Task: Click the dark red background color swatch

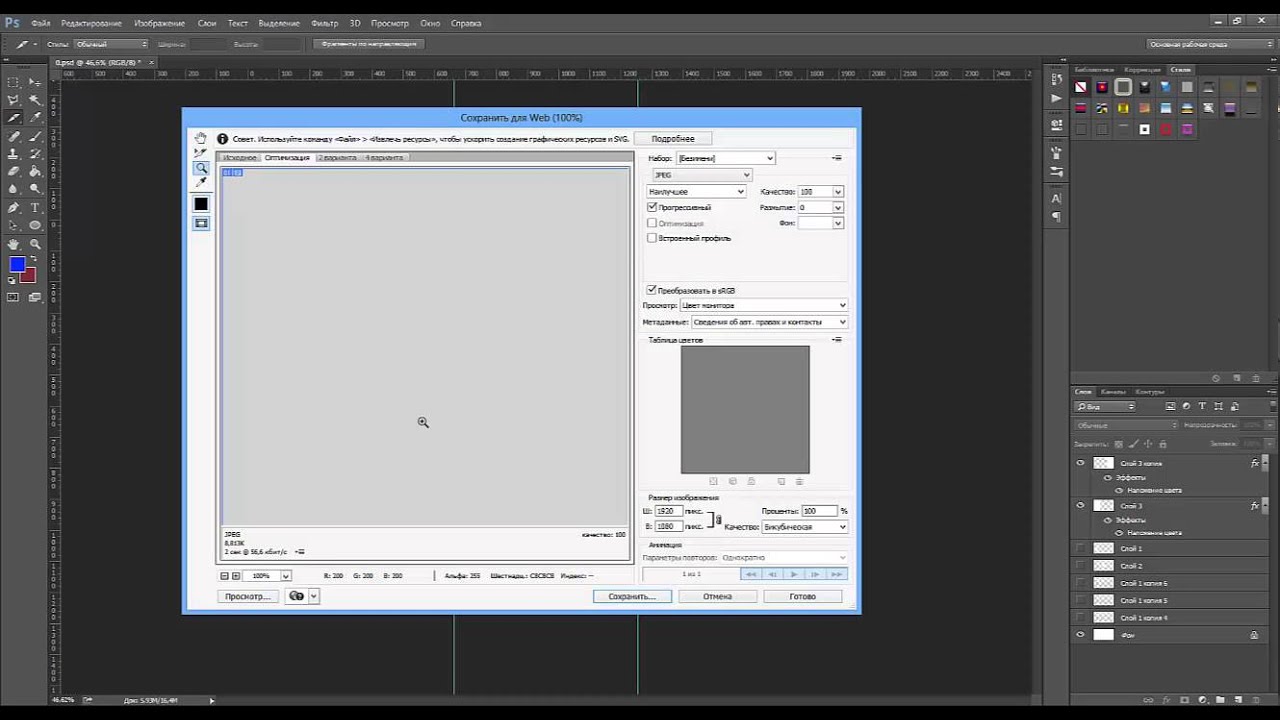Action: 28,275
